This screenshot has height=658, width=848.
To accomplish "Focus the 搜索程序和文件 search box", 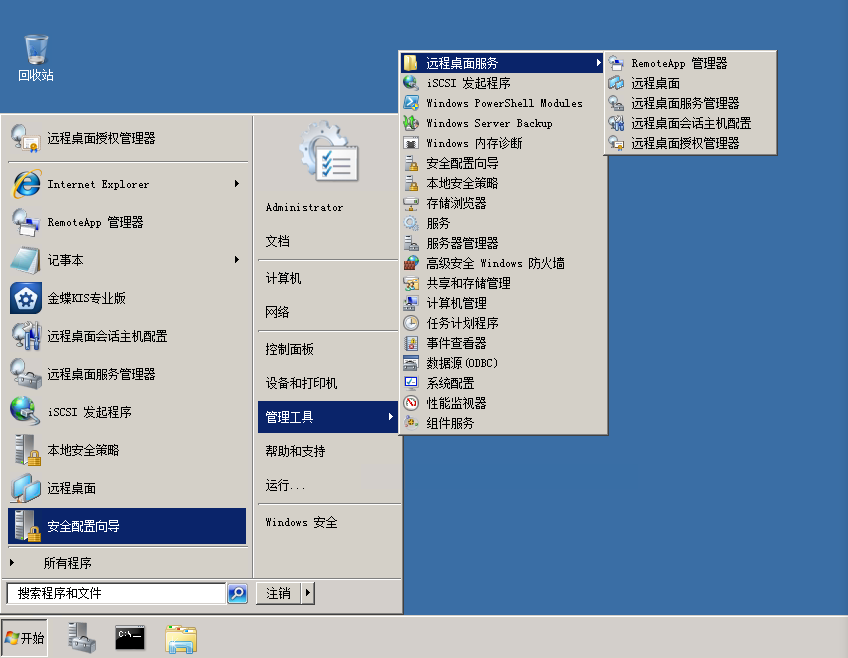I will (116, 593).
